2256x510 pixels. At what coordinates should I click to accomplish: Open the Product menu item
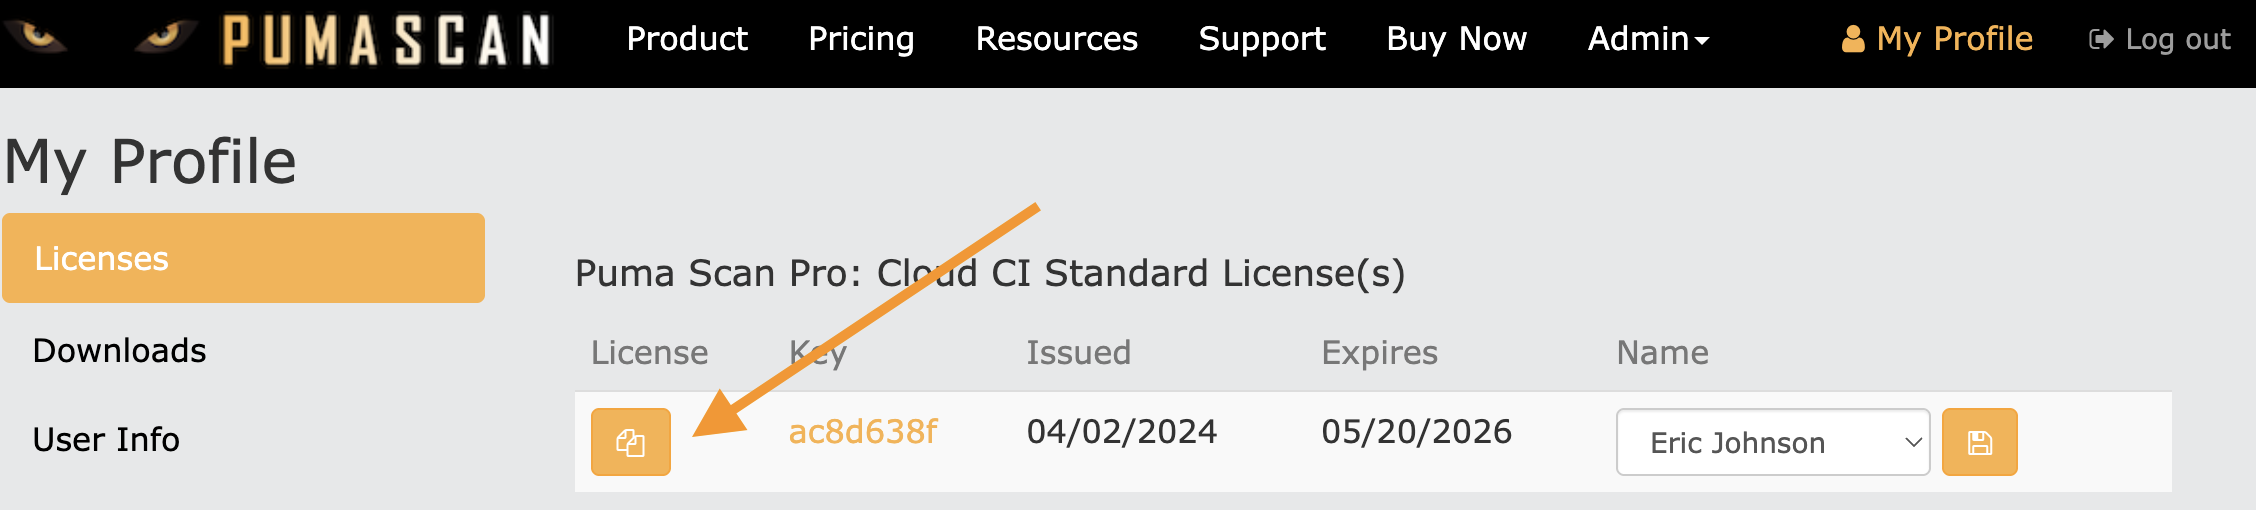click(687, 38)
